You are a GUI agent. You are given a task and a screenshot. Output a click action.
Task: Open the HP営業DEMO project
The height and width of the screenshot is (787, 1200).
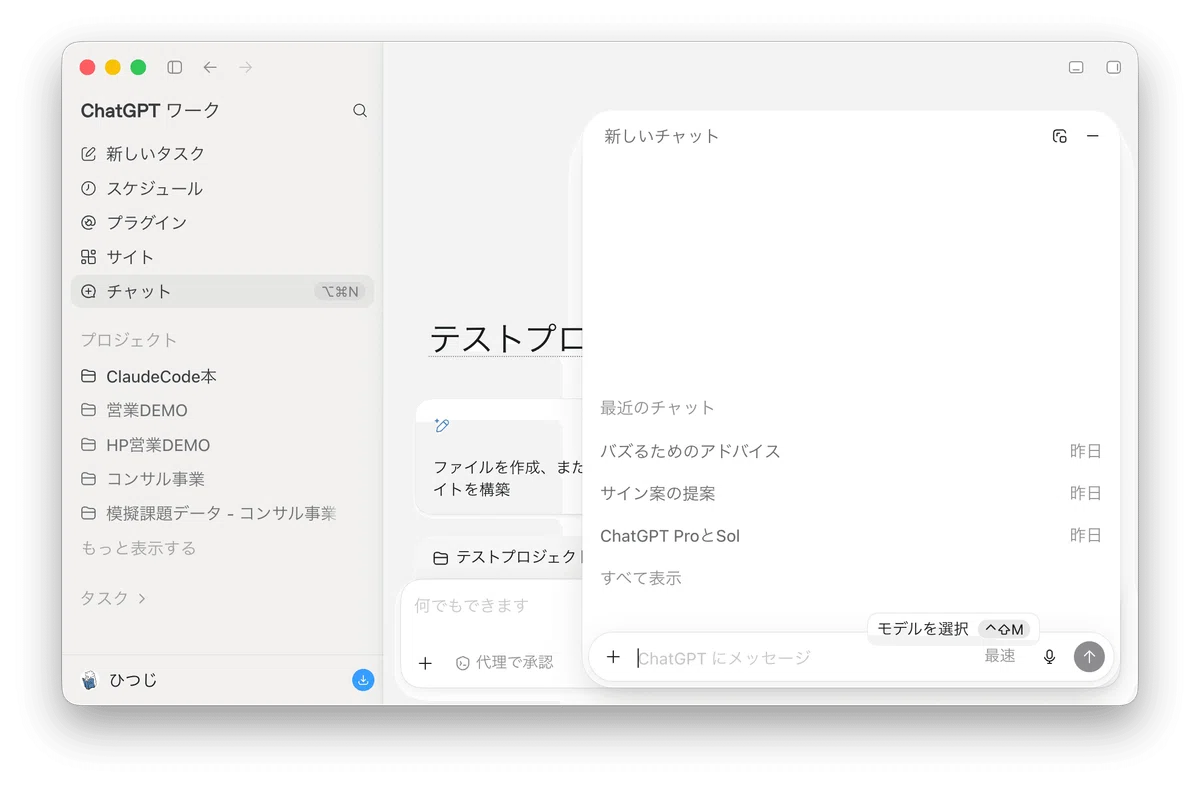point(222,445)
